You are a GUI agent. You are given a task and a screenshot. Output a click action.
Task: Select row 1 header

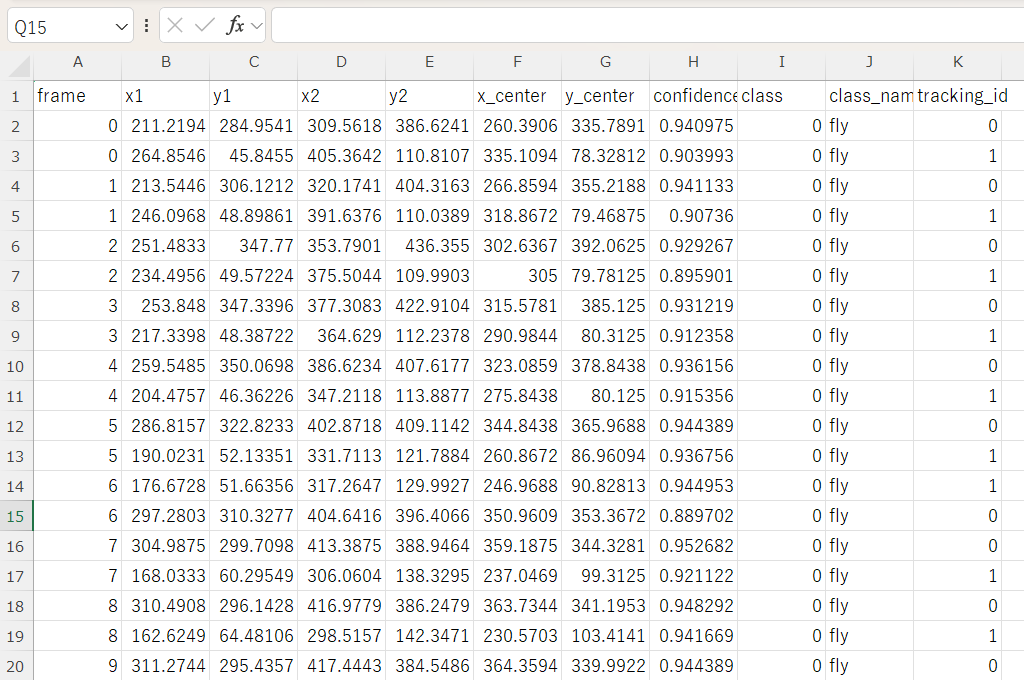(16, 96)
